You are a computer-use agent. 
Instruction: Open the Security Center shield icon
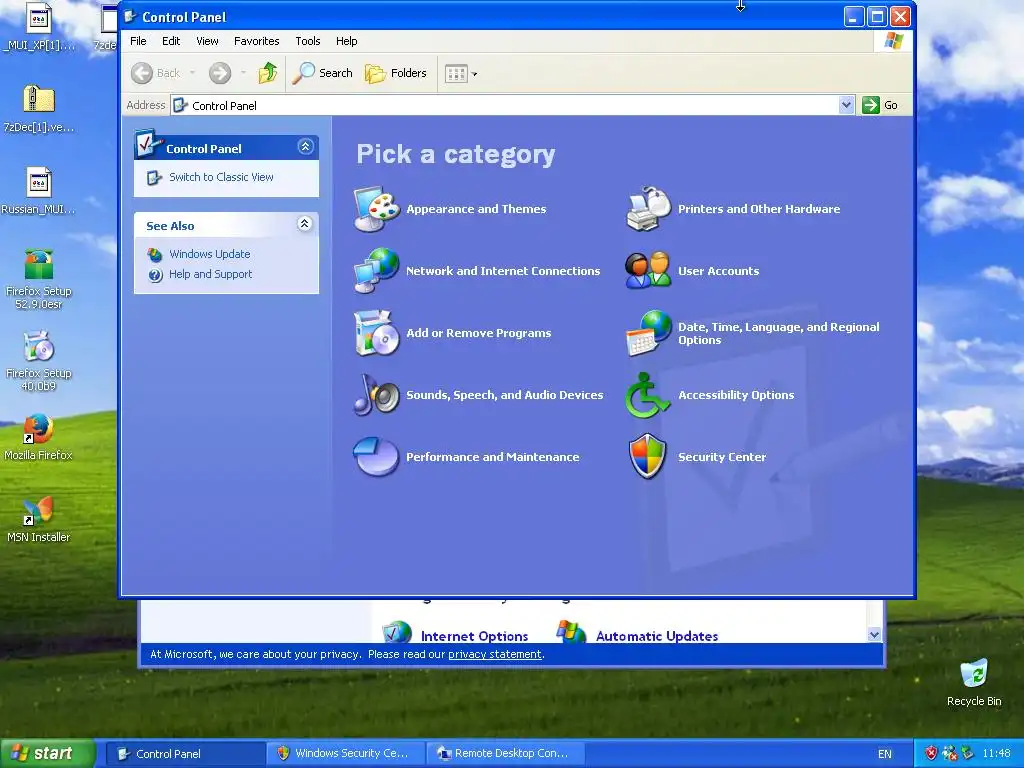[647, 456]
